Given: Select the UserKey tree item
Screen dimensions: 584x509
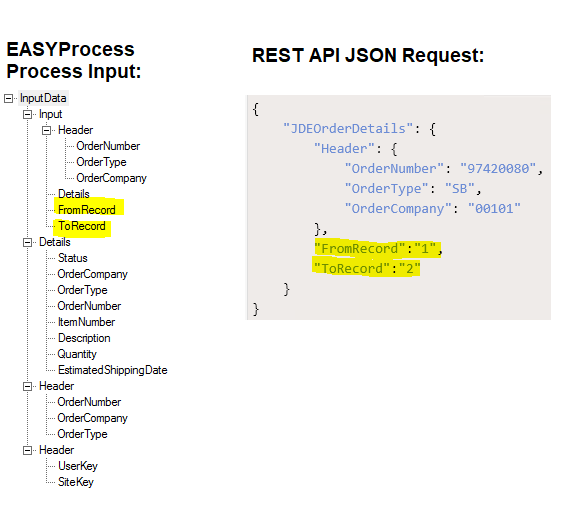Looking at the screenshot, I should coord(78,466).
